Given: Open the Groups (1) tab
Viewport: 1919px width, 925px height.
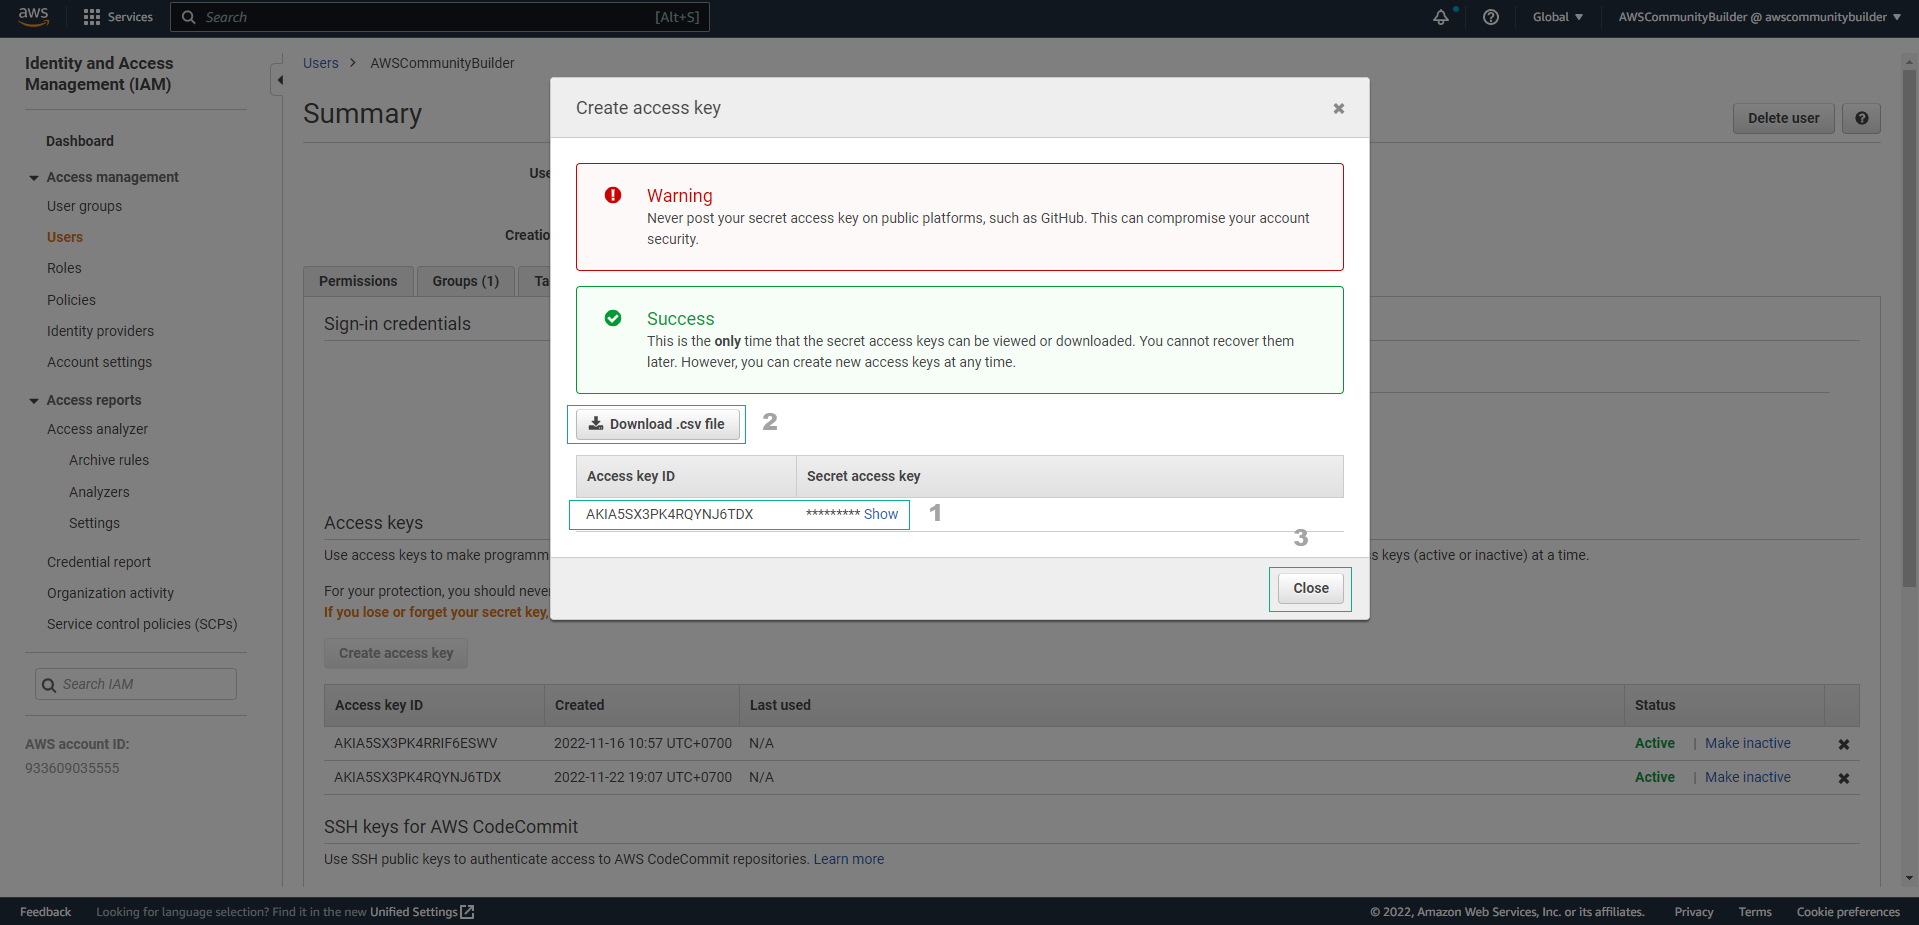Looking at the screenshot, I should 464,281.
